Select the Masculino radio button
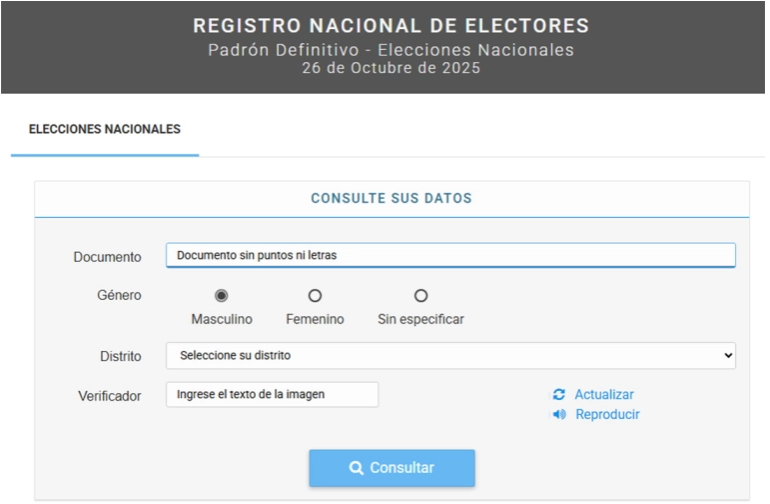Image resolution: width=770 pixels, height=504 pixels. point(221,296)
